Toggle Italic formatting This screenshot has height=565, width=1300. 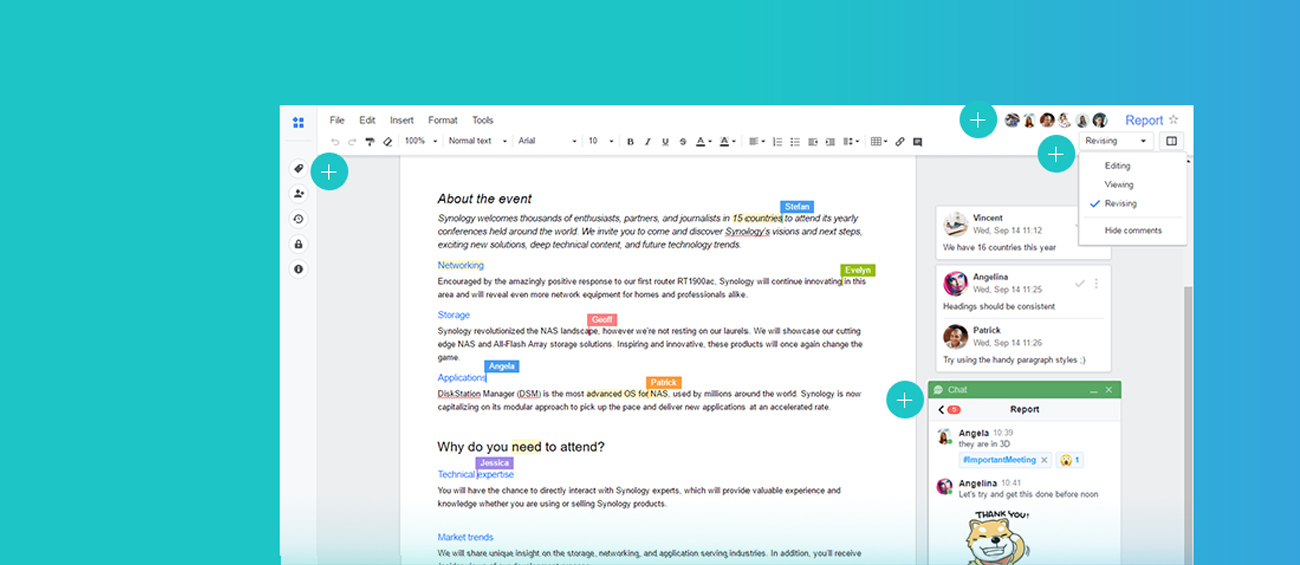(647, 142)
